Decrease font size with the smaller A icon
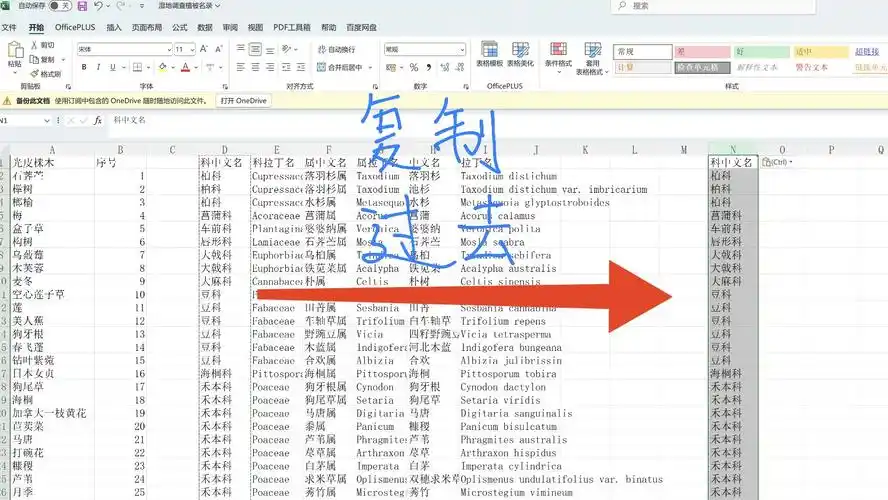Screen dimensions: 888x500 click(219, 49)
